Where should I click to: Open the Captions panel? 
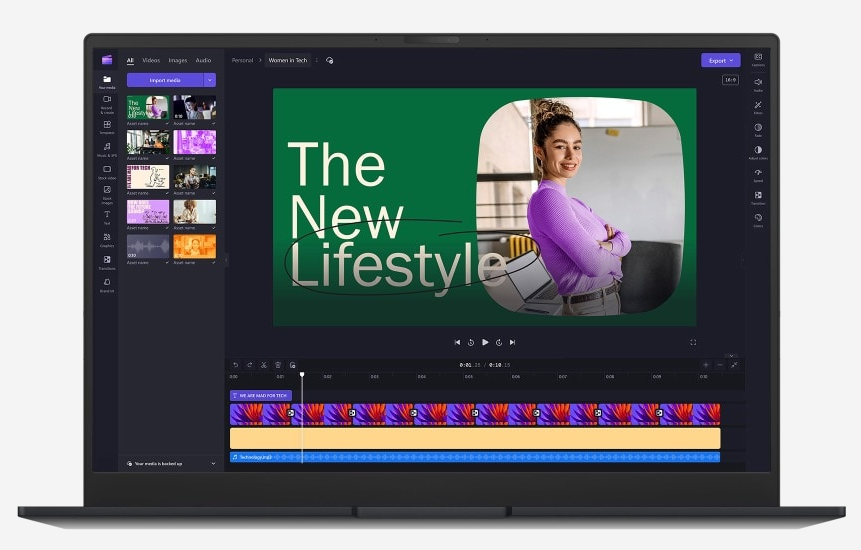[x=758, y=59]
